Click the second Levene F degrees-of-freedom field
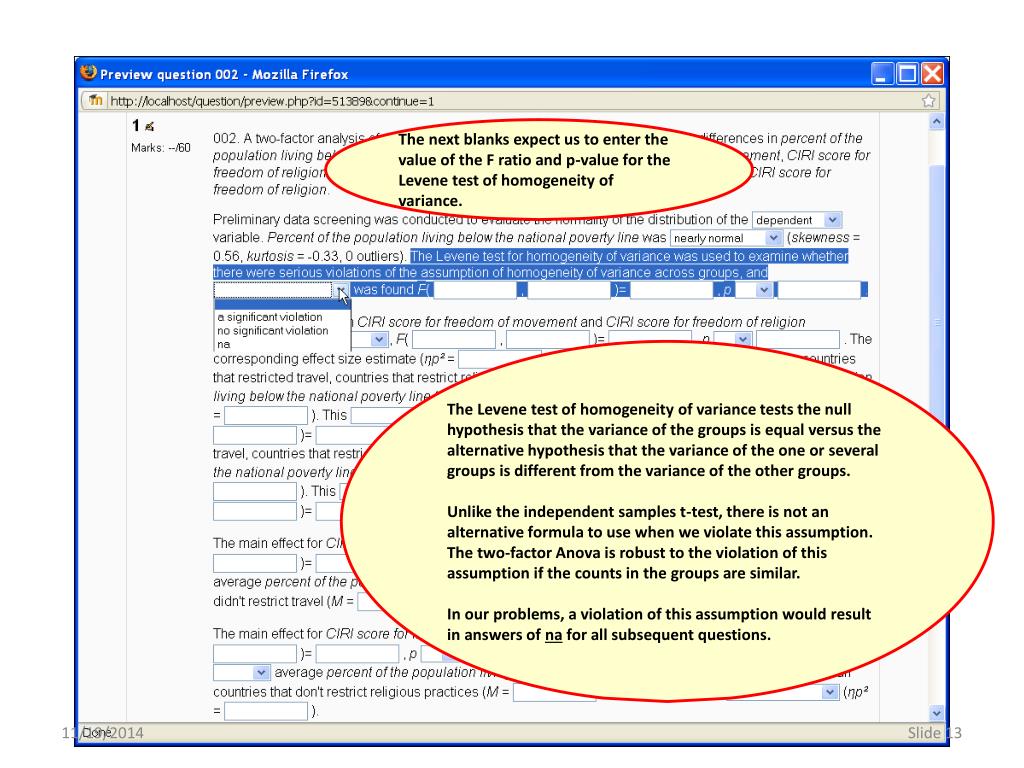 click(x=569, y=290)
